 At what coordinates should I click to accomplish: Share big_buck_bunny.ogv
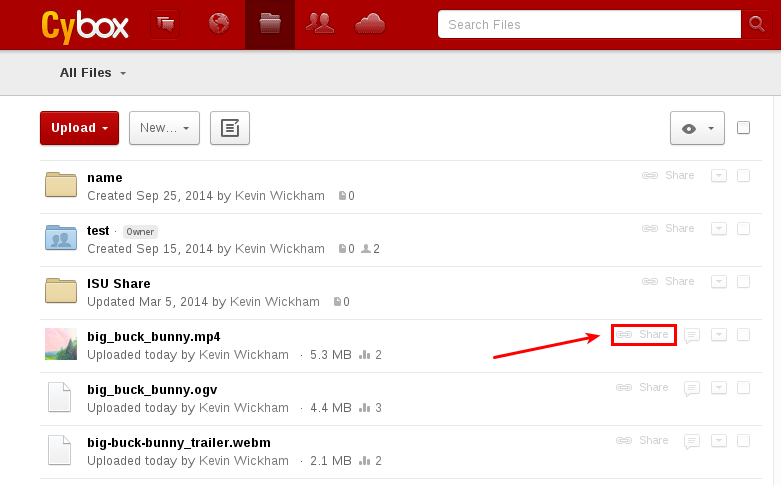coord(642,387)
